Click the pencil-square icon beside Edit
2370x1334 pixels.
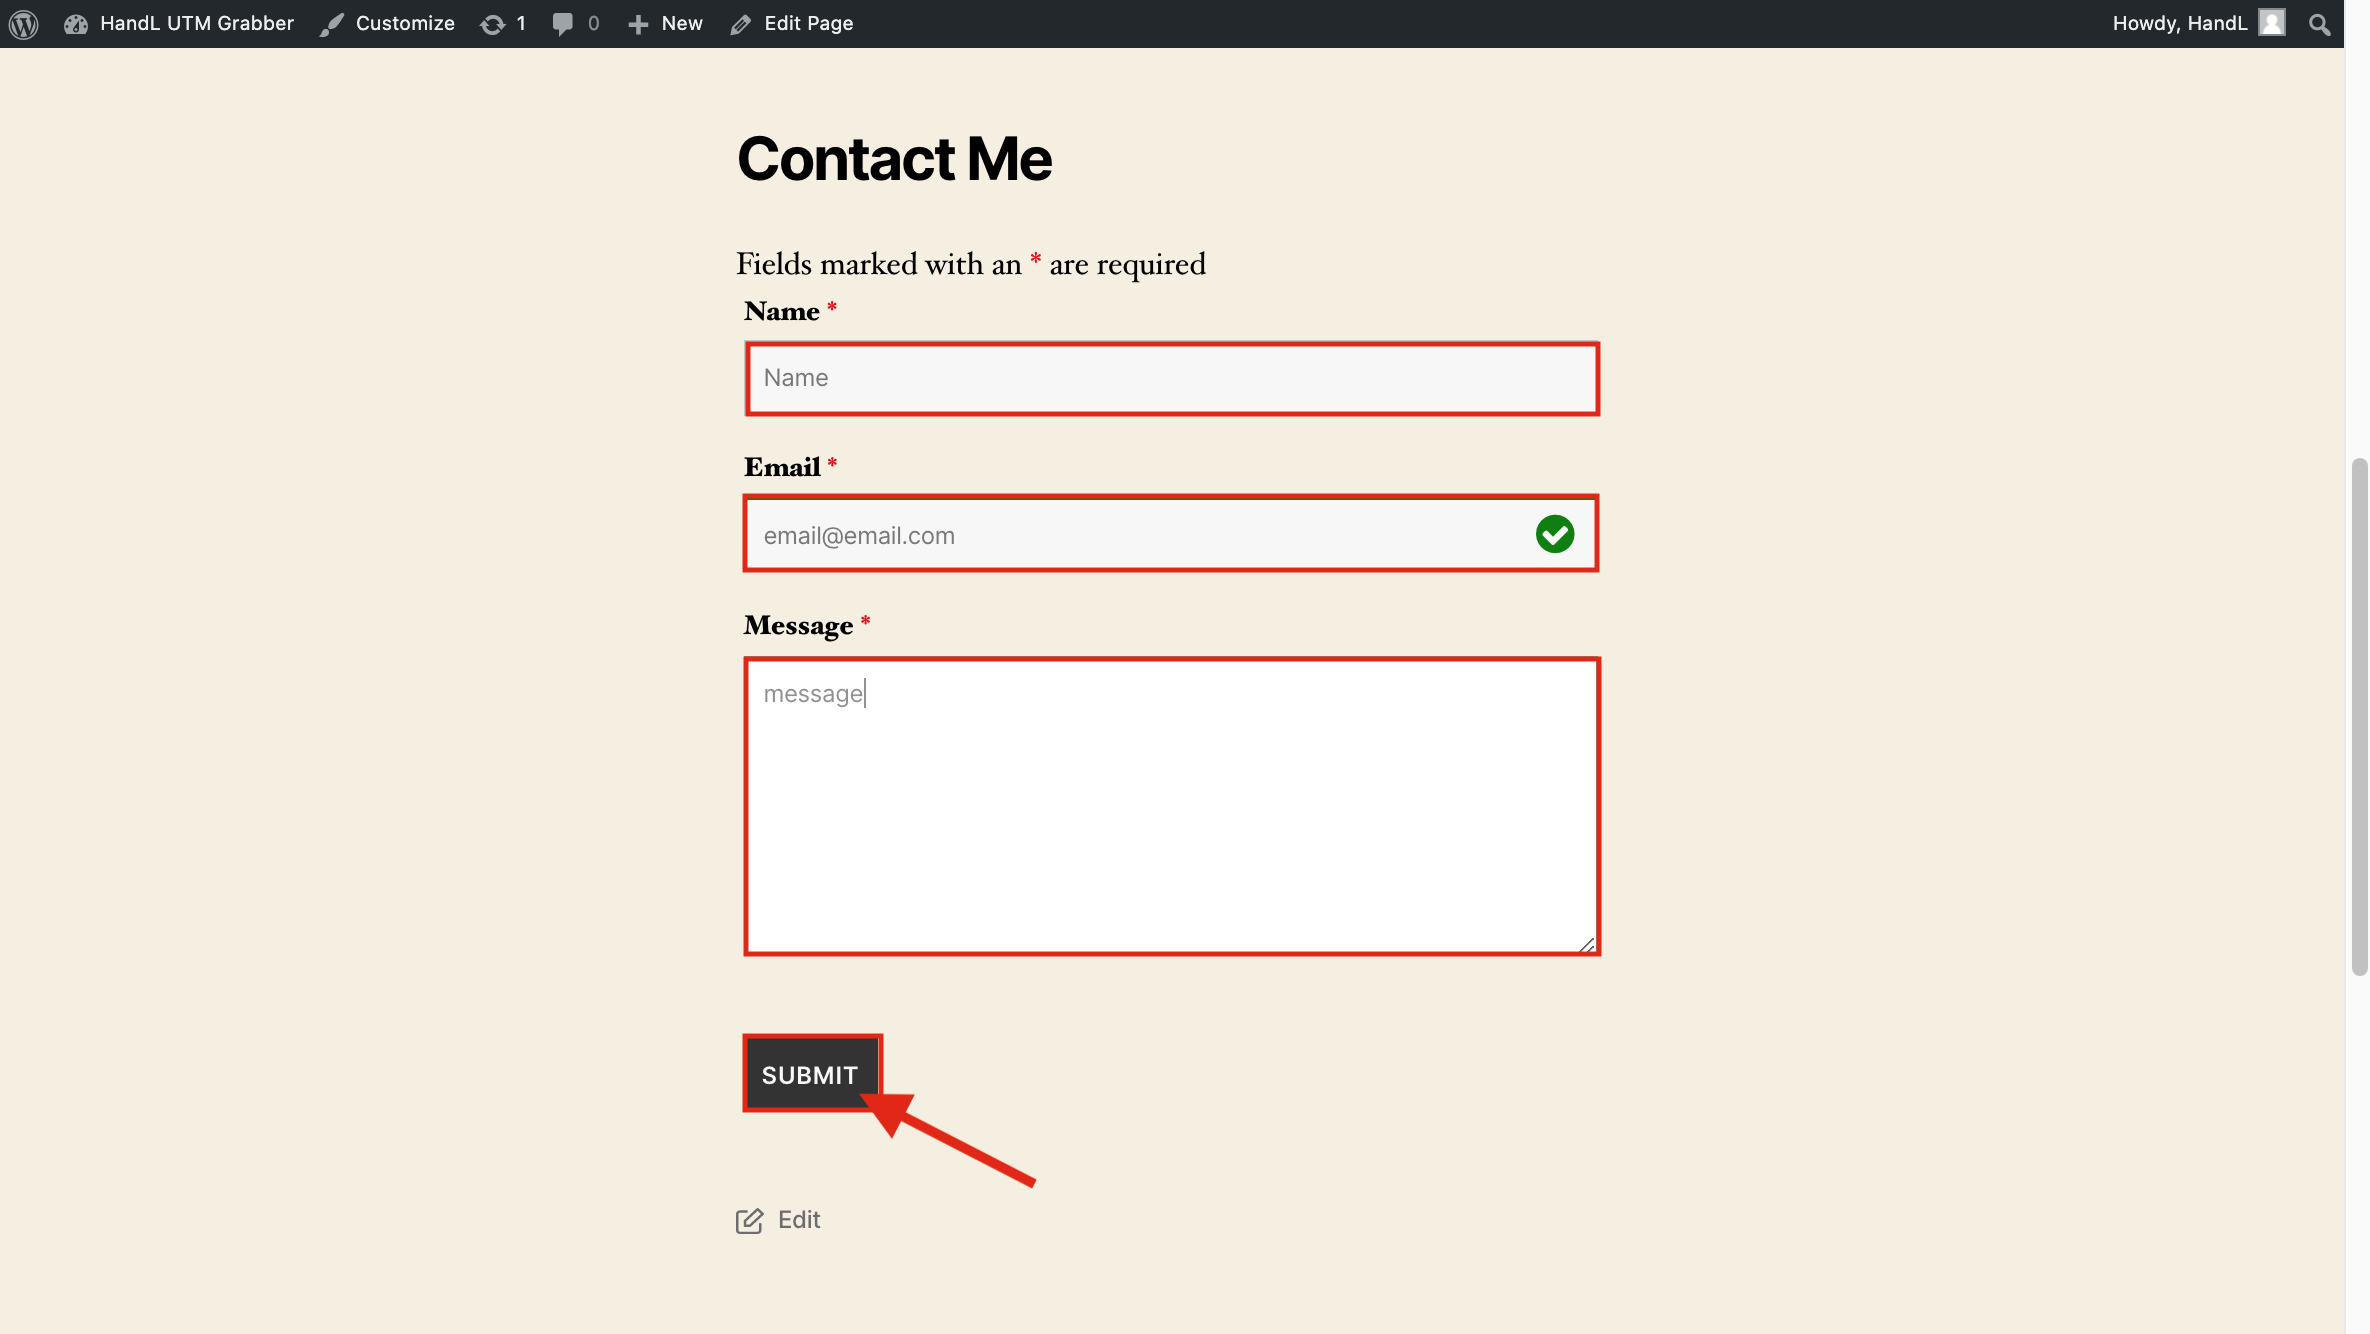[x=749, y=1221]
